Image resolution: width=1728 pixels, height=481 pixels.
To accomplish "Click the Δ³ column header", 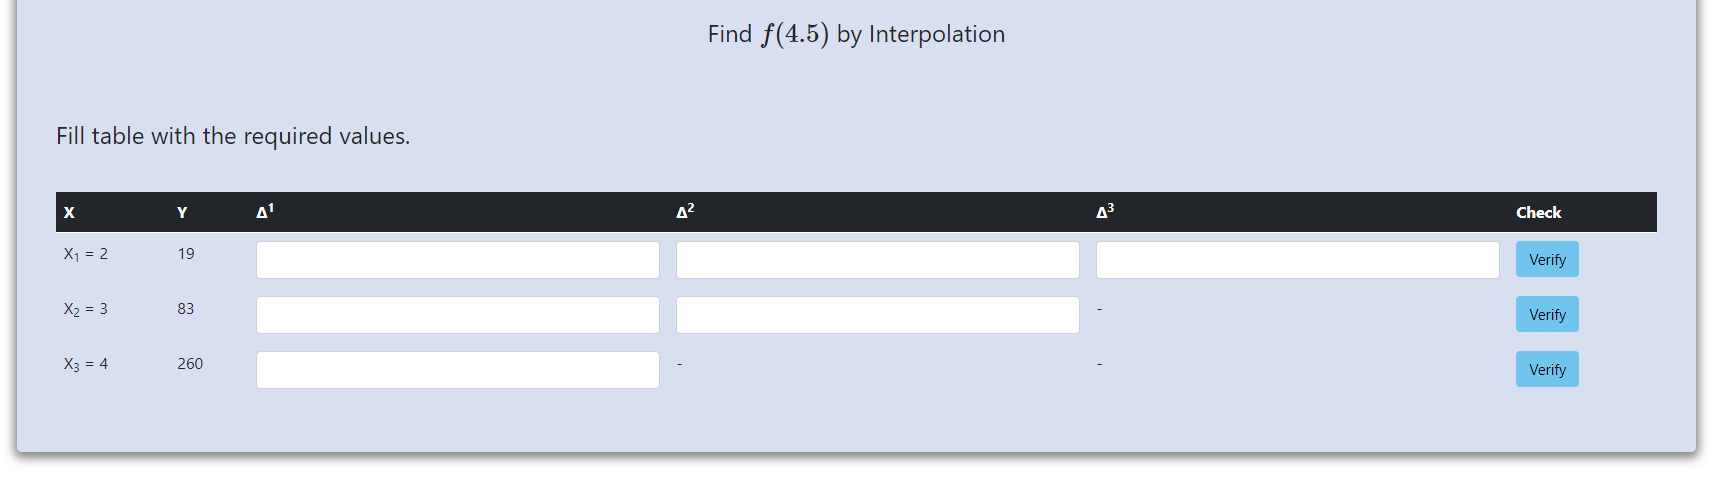I will pyautogui.click(x=1105, y=212).
